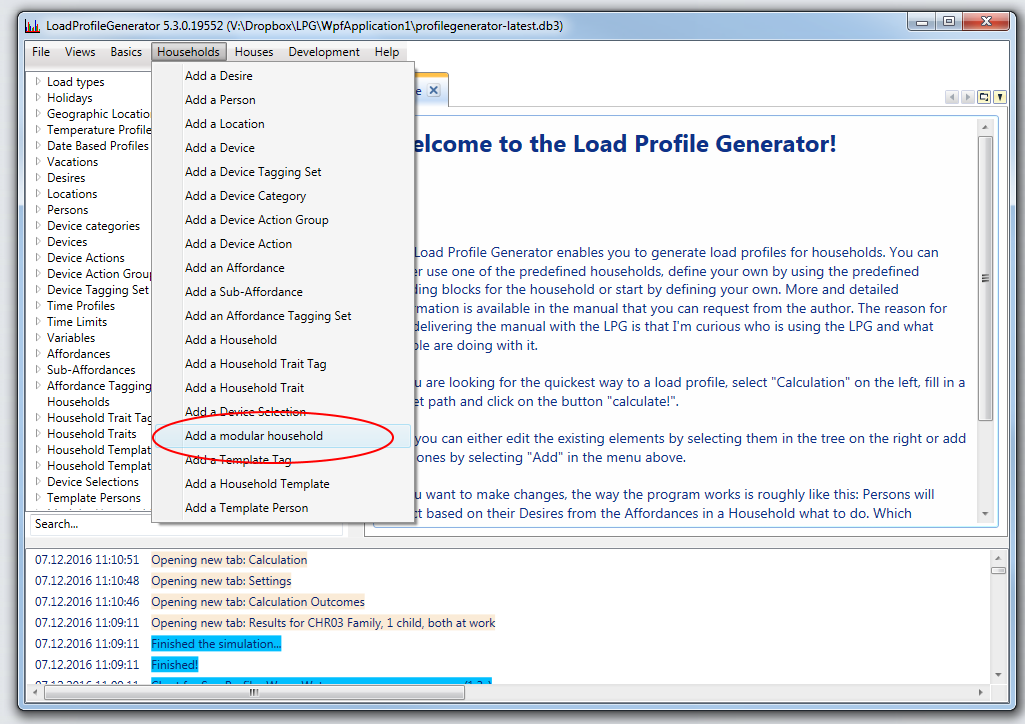
Task: Open the Views menu
Action: click(x=80, y=52)
